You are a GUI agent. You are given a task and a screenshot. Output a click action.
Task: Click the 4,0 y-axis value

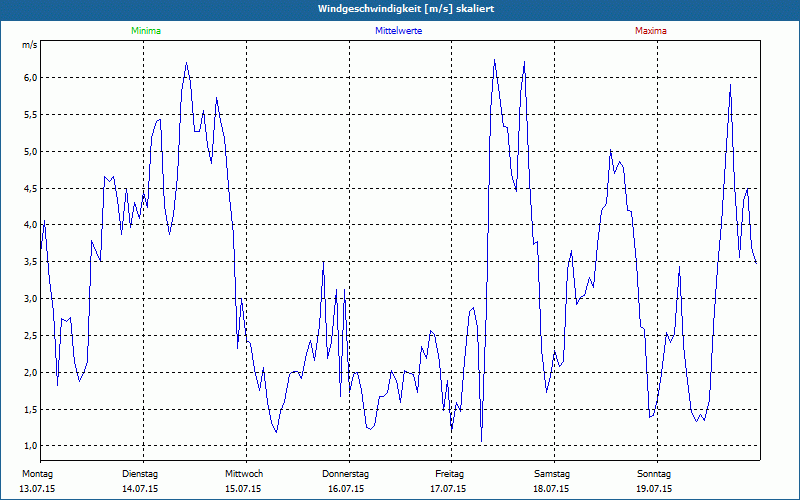click(x=31, y=225)
